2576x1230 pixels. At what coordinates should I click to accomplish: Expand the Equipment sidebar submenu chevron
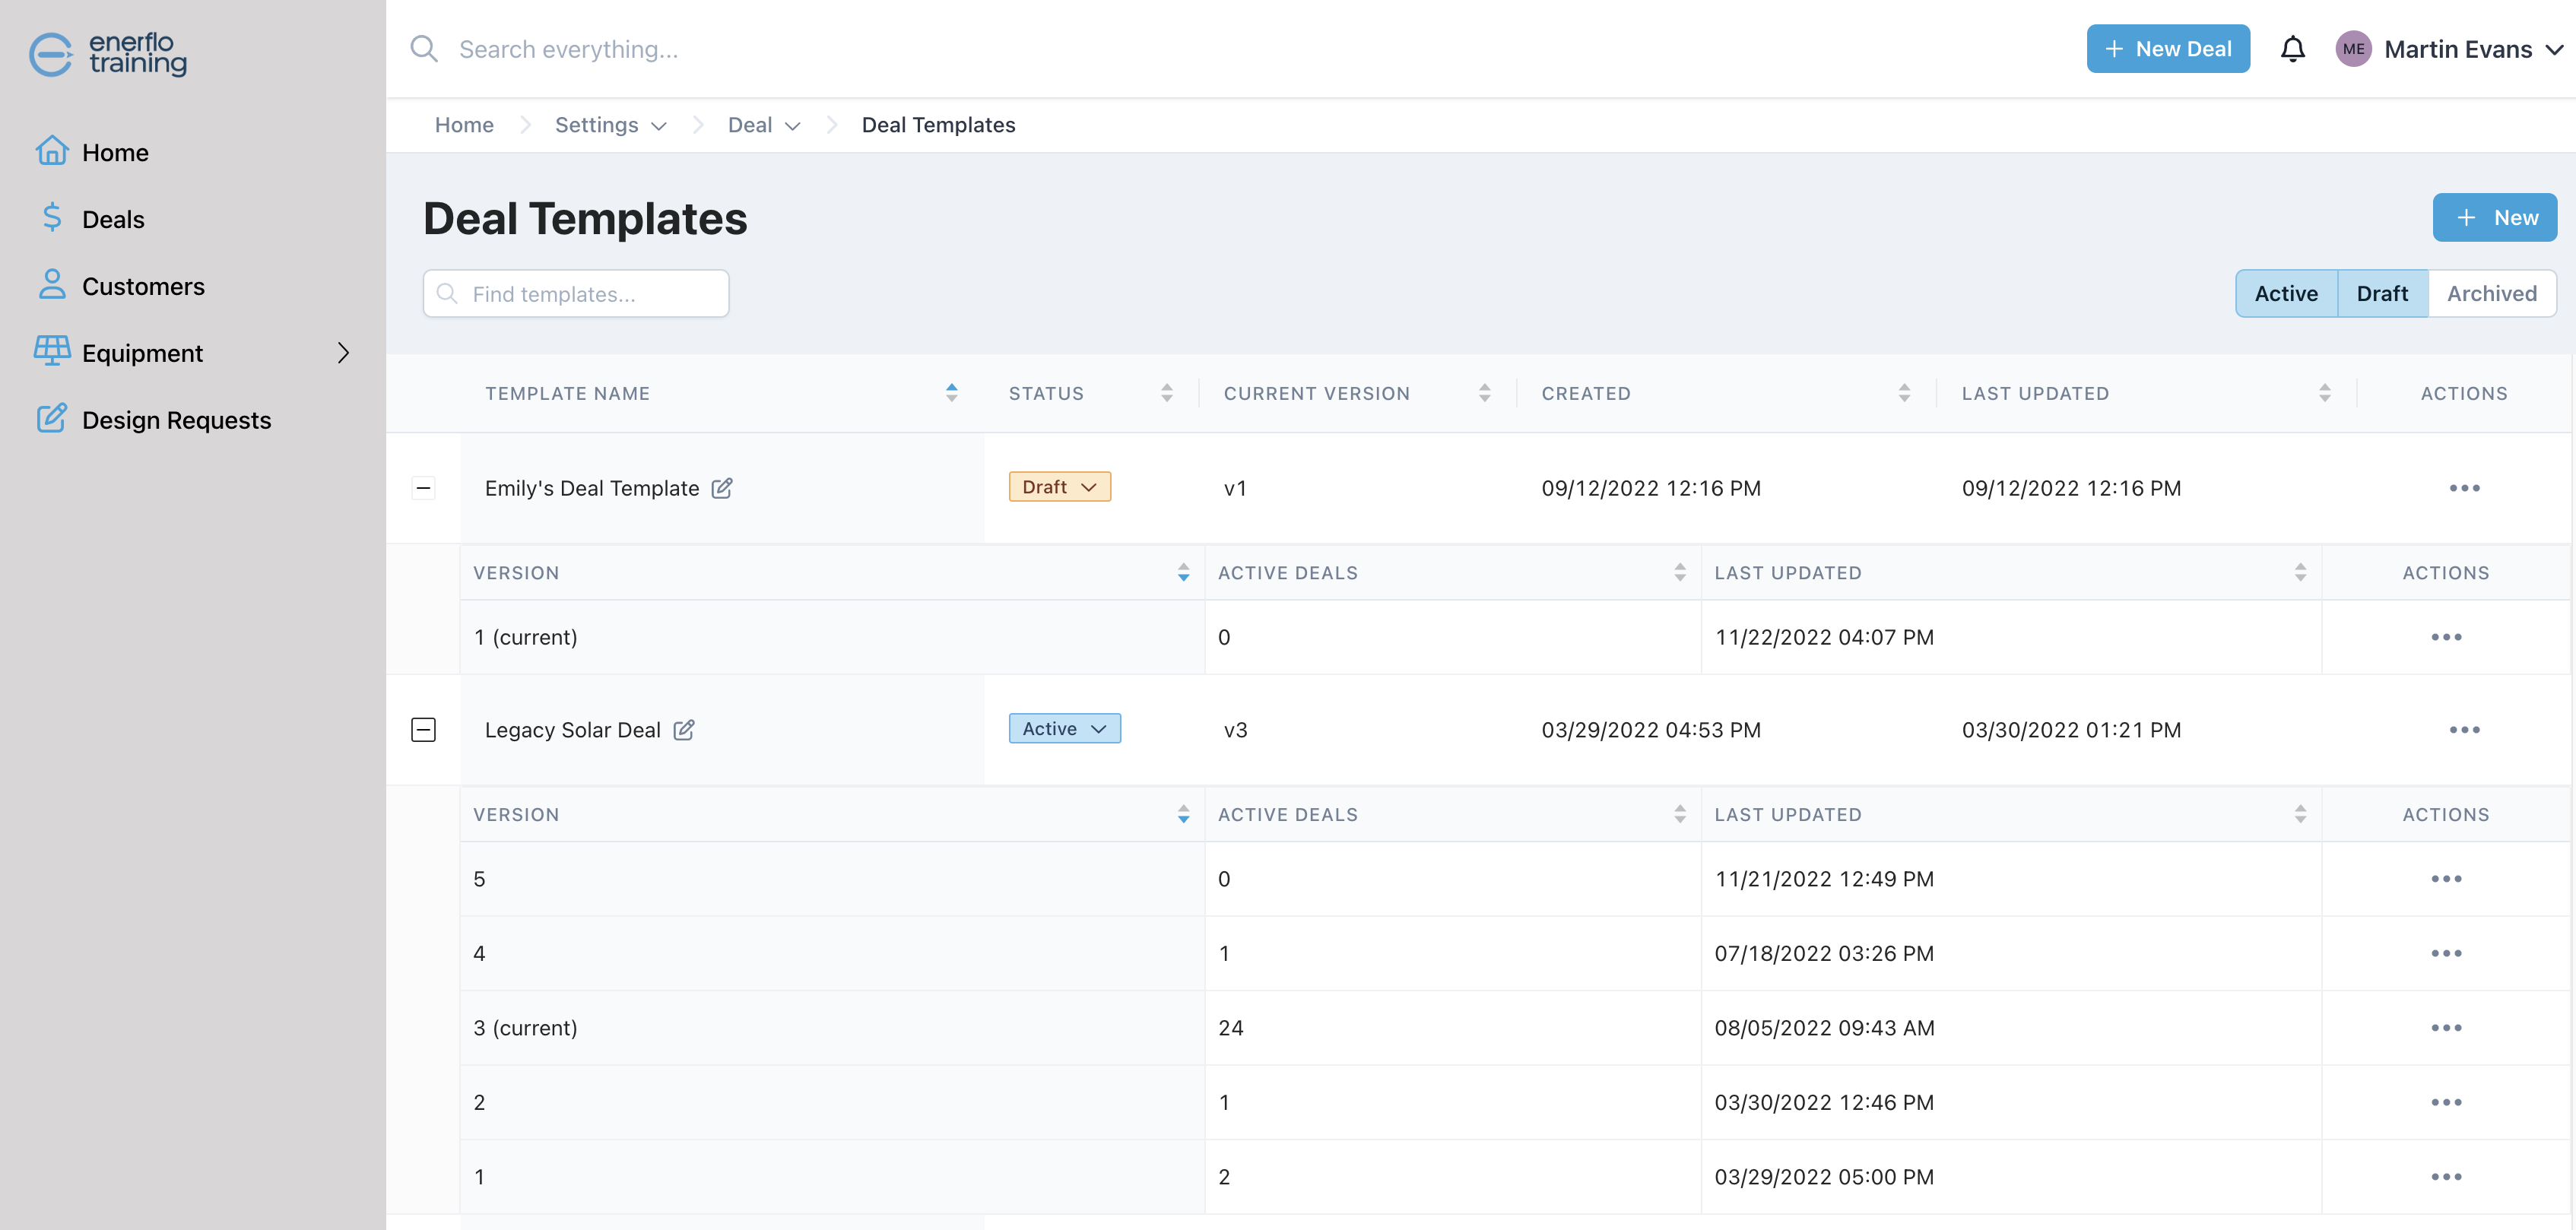click(343, 353)
